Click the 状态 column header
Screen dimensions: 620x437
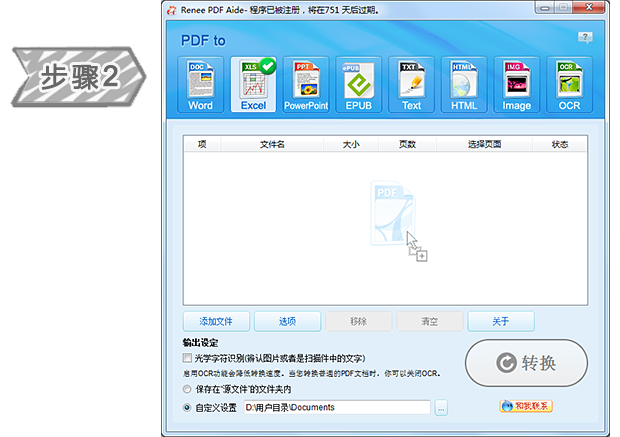click(560, 144)
